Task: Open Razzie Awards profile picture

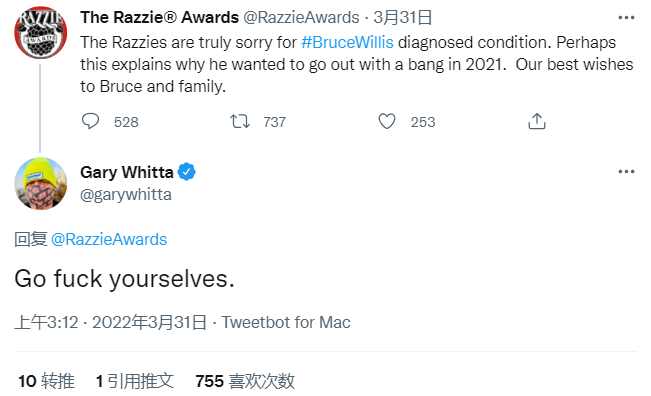Action: (41, 33)
